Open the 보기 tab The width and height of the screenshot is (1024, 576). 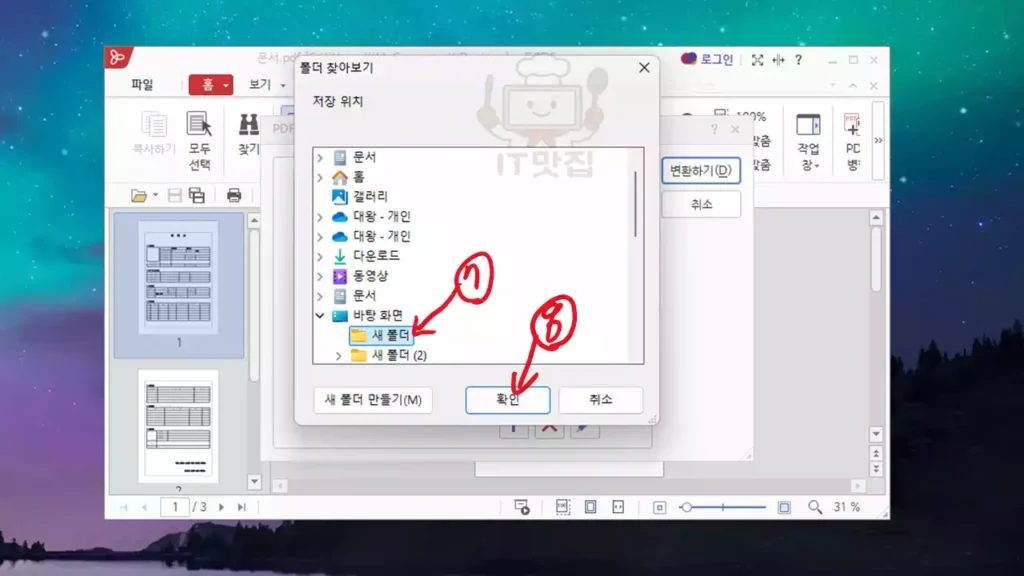pyautogui.click(x=260, y=85)
